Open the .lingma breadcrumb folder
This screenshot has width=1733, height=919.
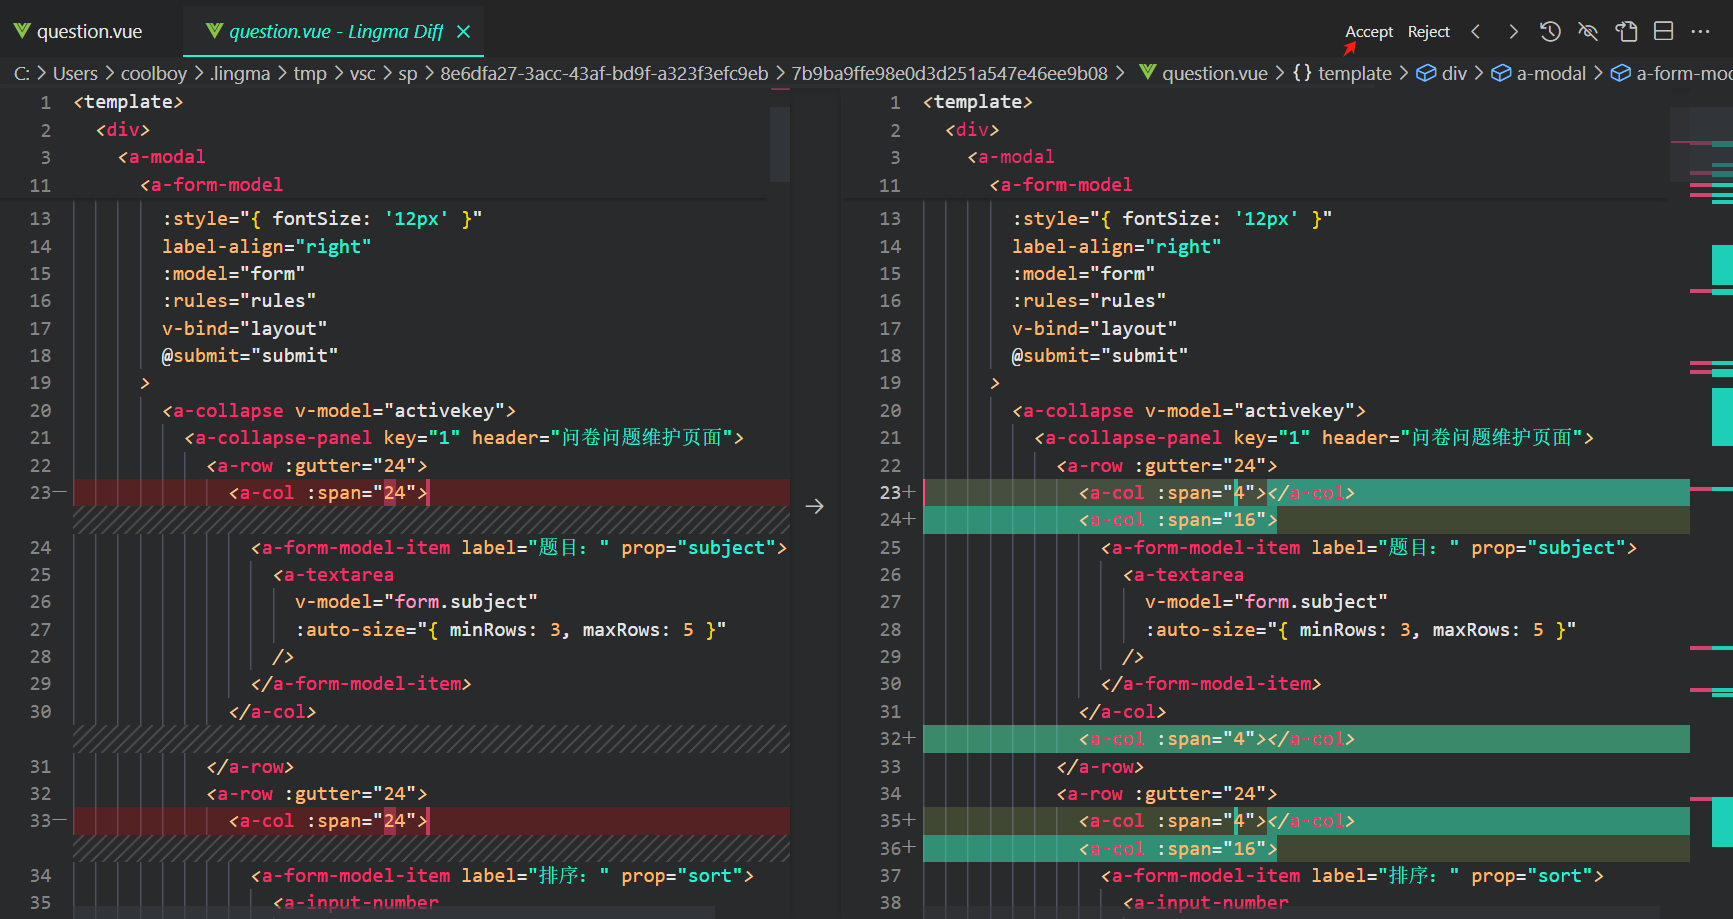coord(240,73)
